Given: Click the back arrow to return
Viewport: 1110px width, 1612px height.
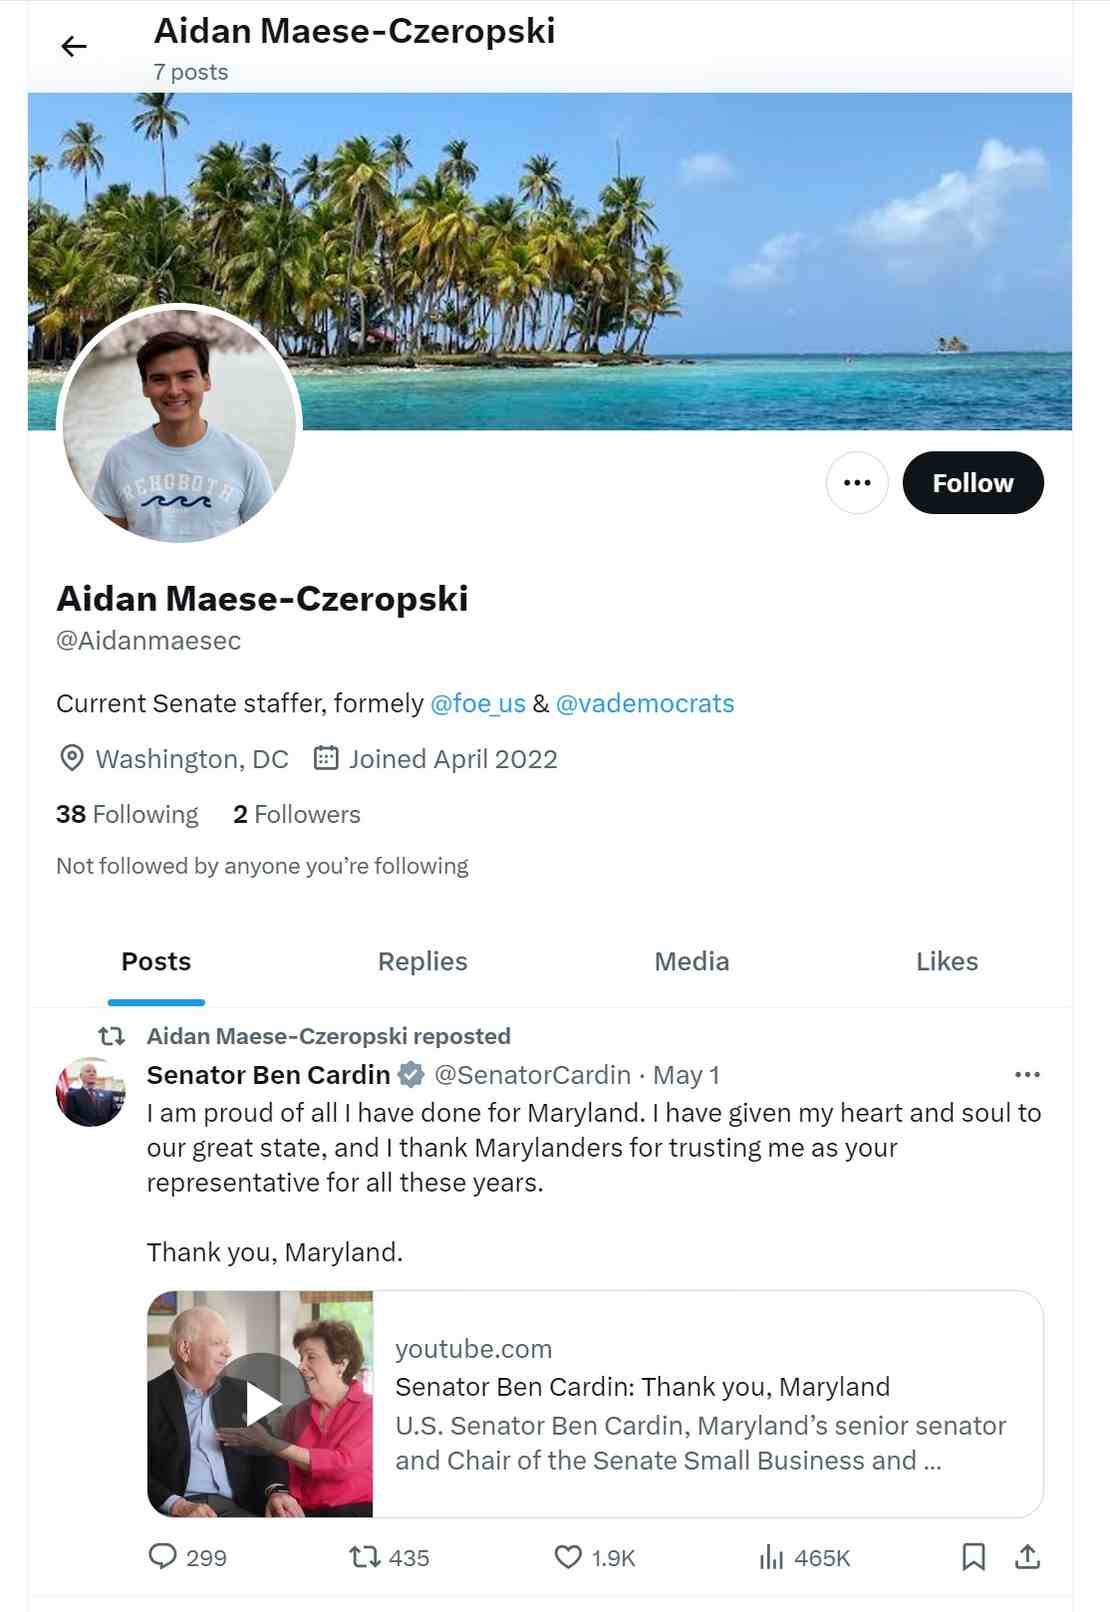Looking at the screenshot, I should (72, 45).
